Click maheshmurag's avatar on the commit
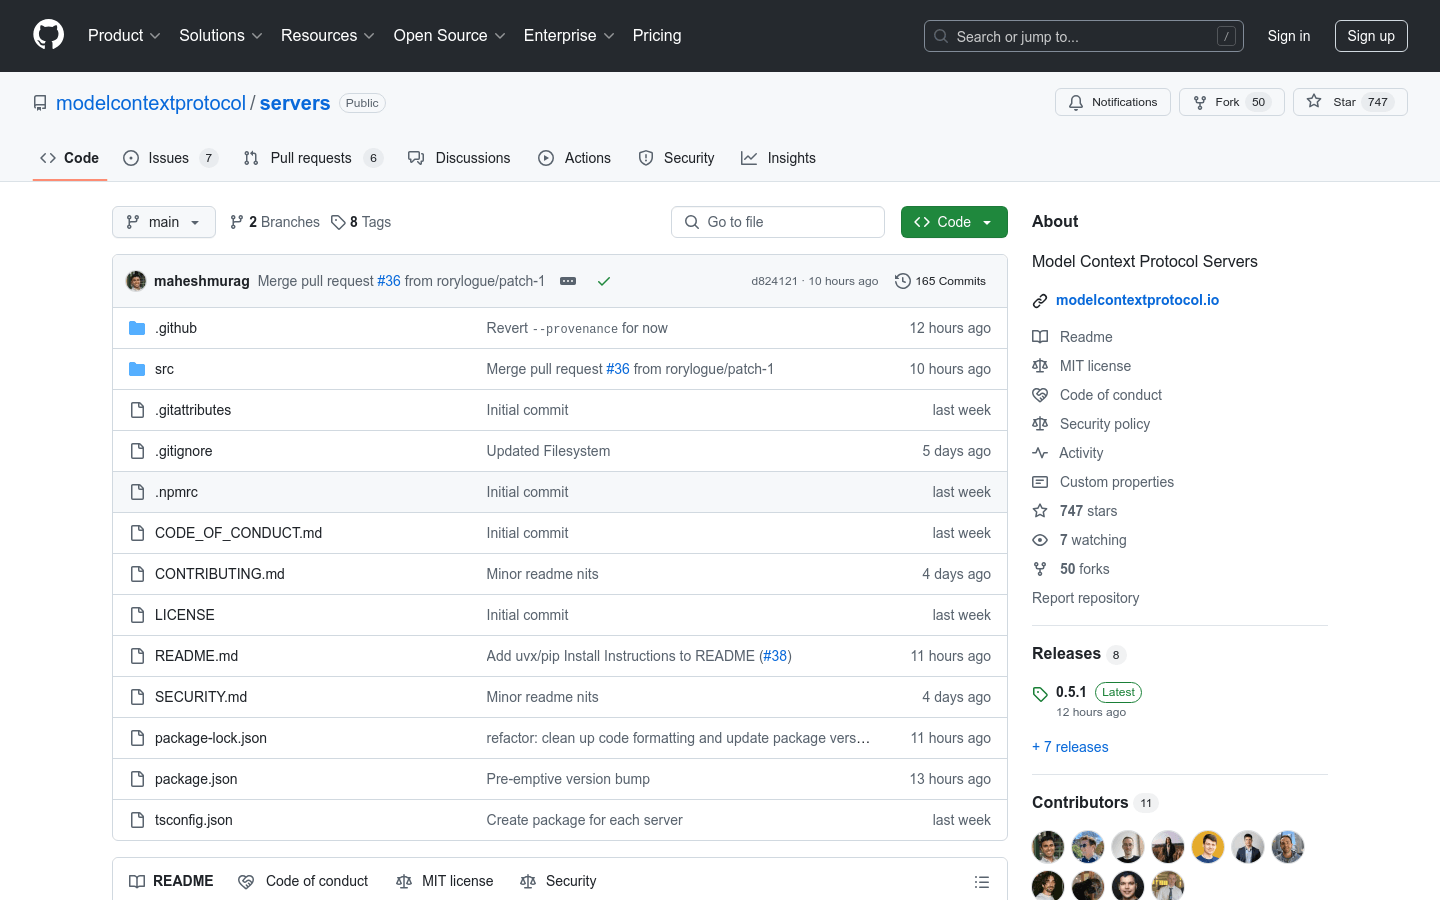Viewport: 1440px width, 900px height. pyautogui.click(x=135, y=281)
